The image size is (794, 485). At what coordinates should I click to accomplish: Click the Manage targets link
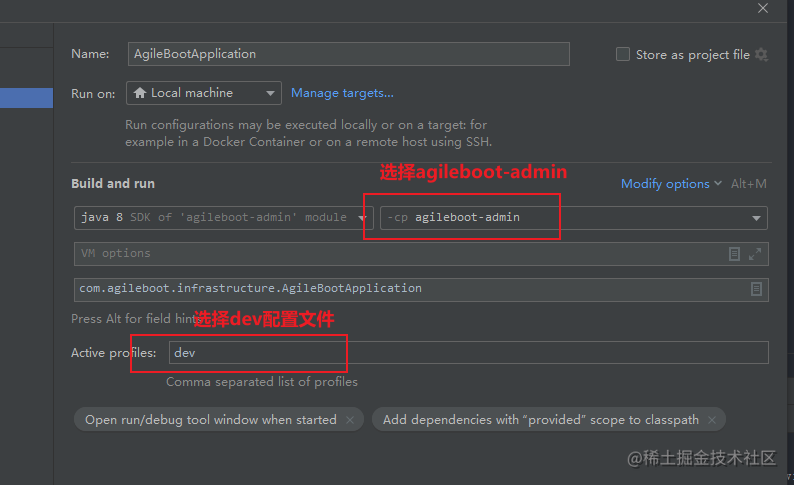pyautogui.click(x=342, y=93)
